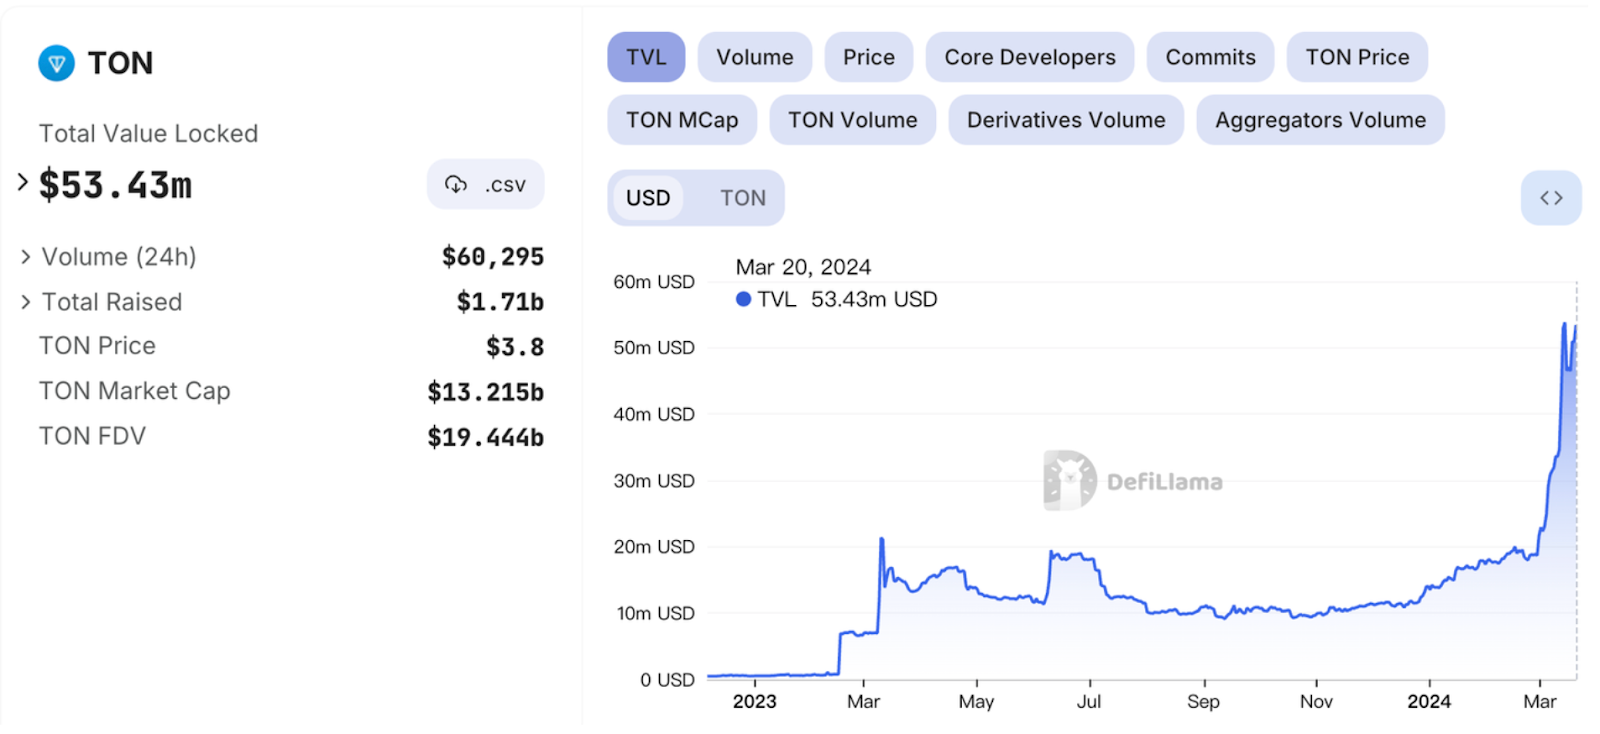Click the $53.43m total value
This screenshot has height=734, width=1600.
(115, 185)
